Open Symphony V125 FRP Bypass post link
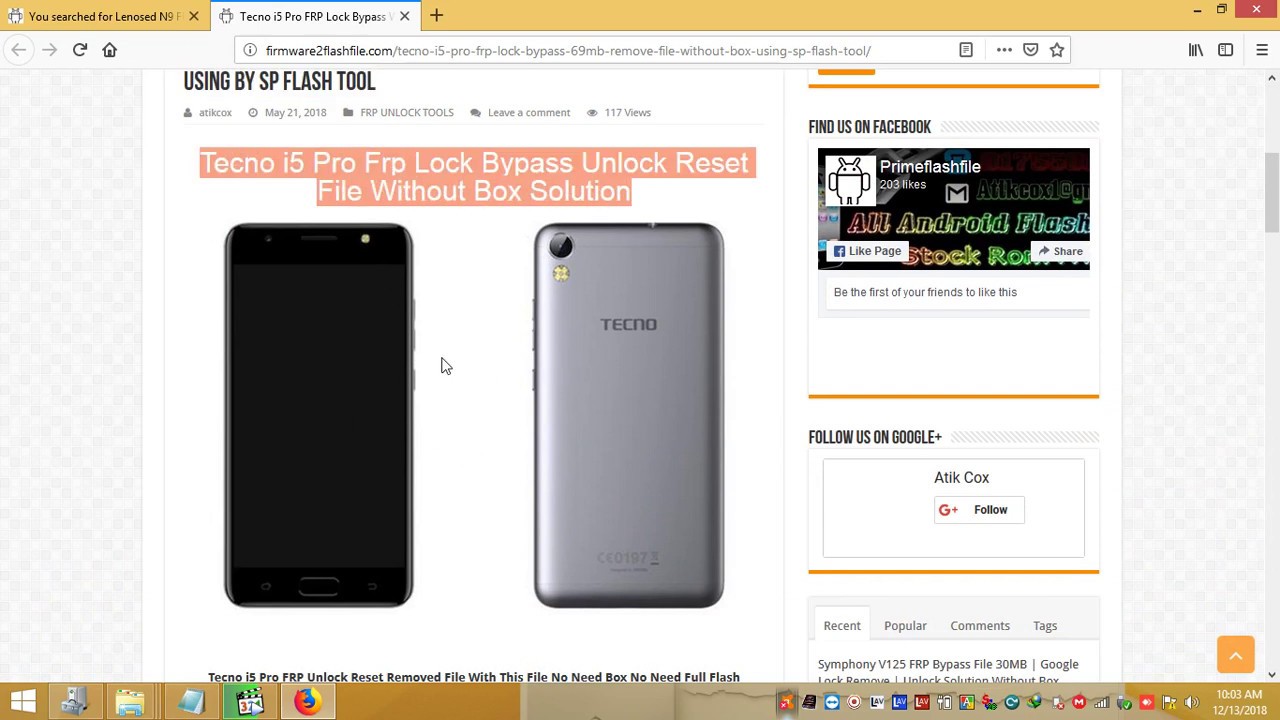Viewport: 1280px width, 720px height. point(948,672)
